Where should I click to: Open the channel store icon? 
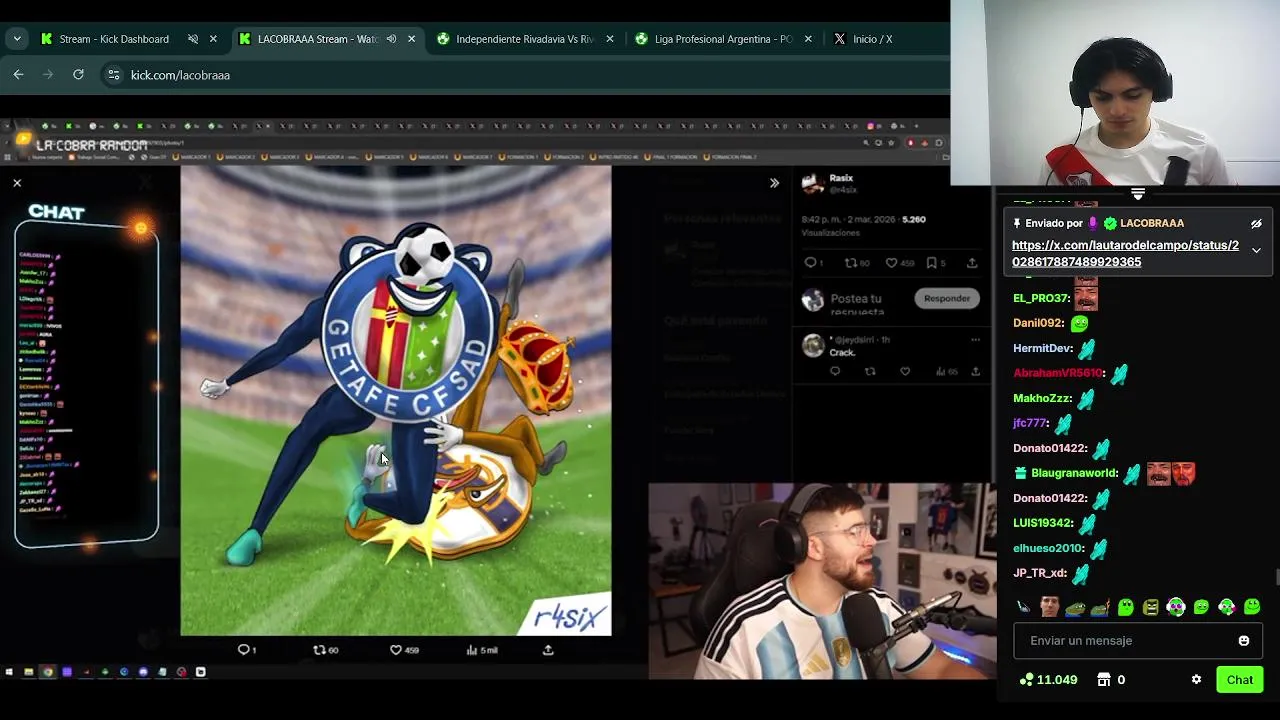point(1104,680)
